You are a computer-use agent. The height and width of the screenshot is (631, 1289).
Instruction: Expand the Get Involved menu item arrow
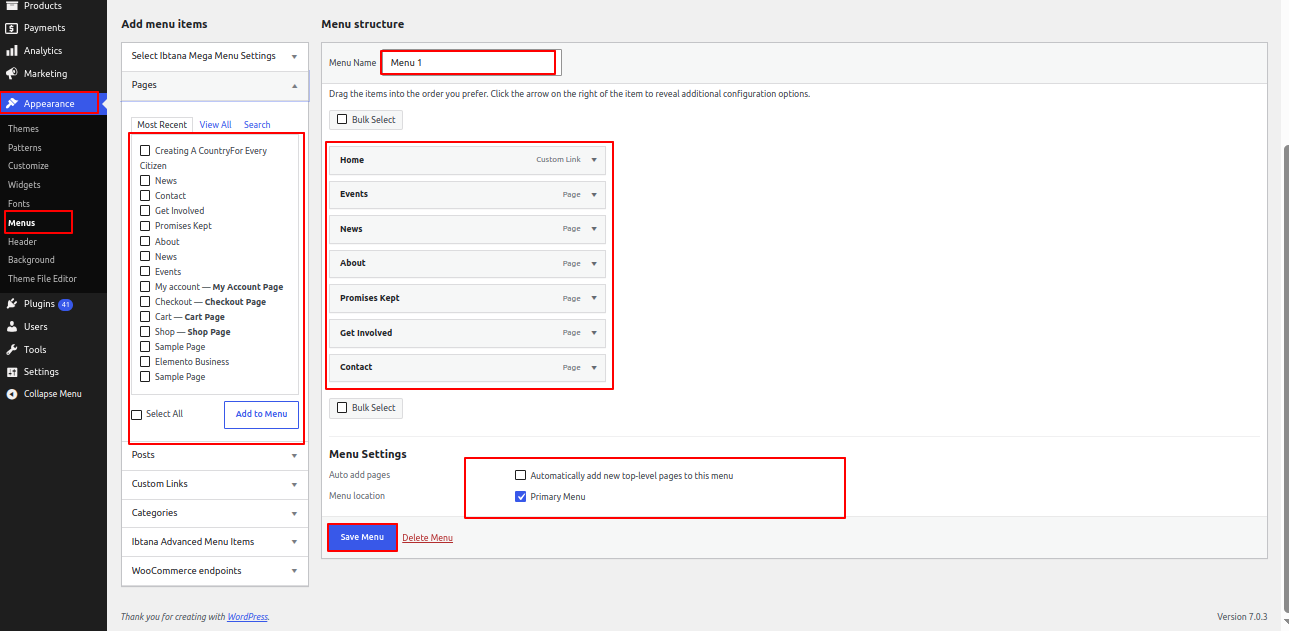point(594,333)
